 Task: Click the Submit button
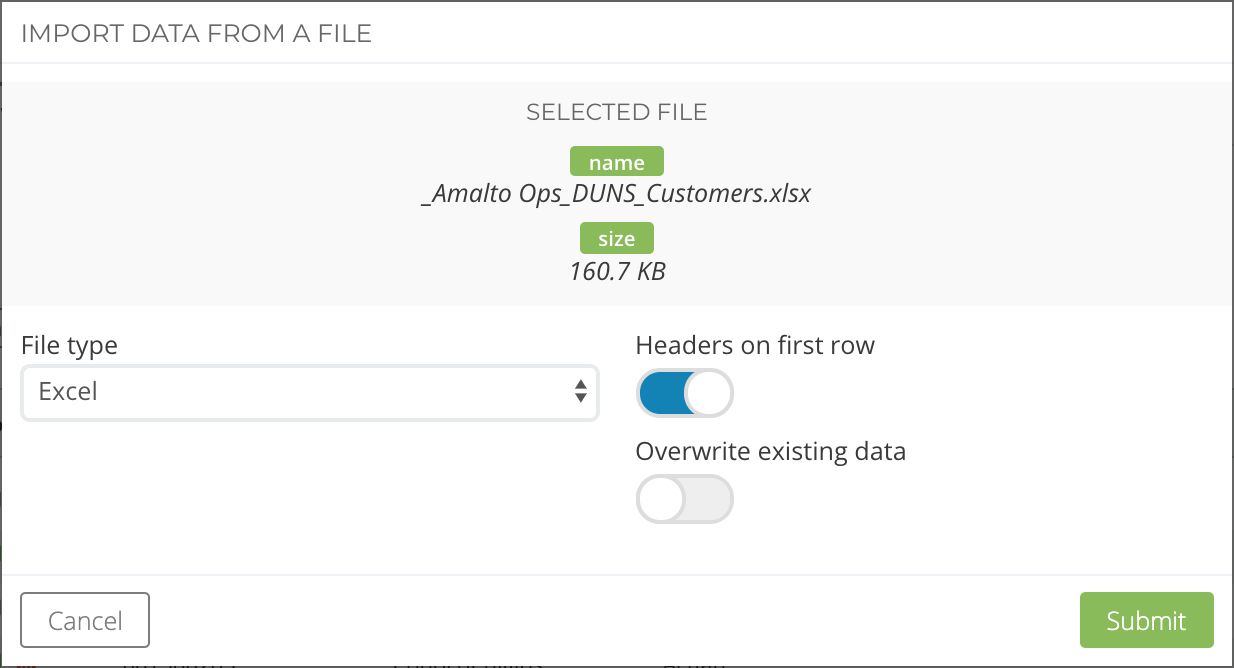tap(1146, 620)
